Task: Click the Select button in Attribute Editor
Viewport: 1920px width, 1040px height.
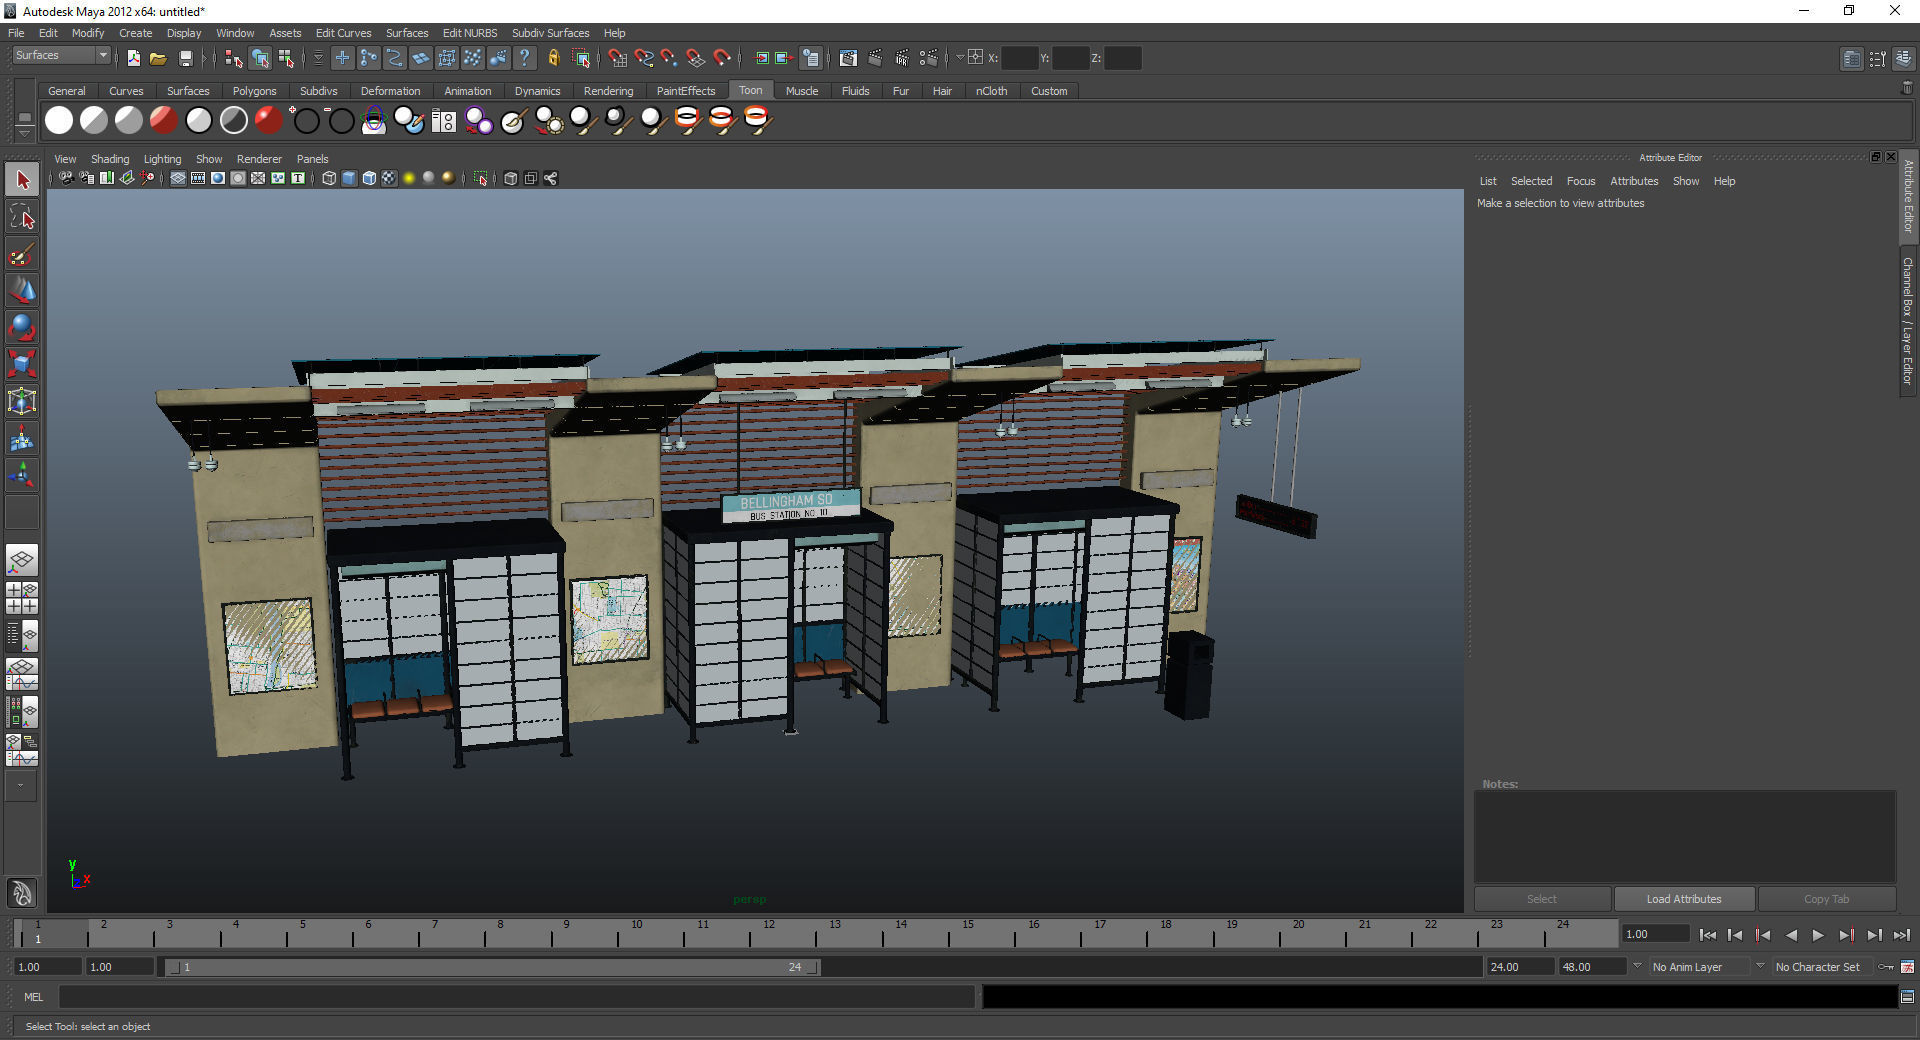Action: tap(1541, 899)
